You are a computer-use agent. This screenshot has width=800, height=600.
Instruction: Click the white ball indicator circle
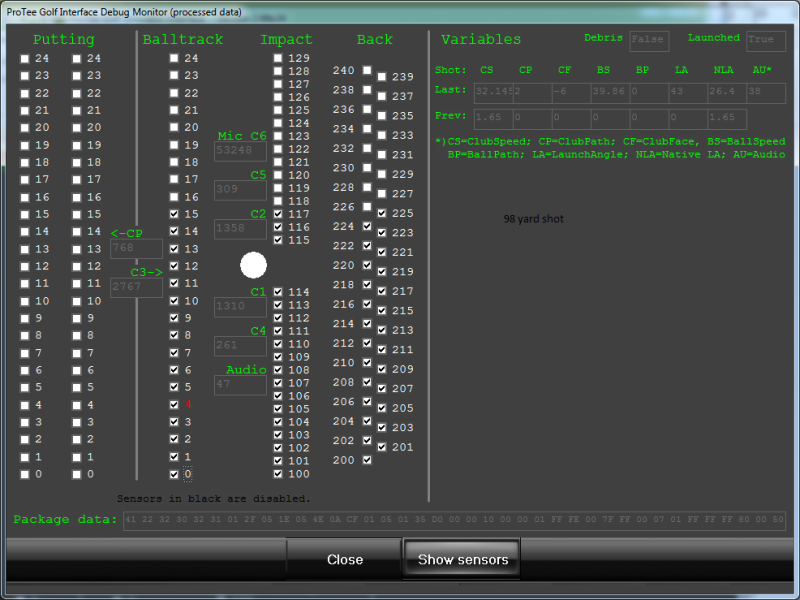pyautogui.click(x=254, y=265)
